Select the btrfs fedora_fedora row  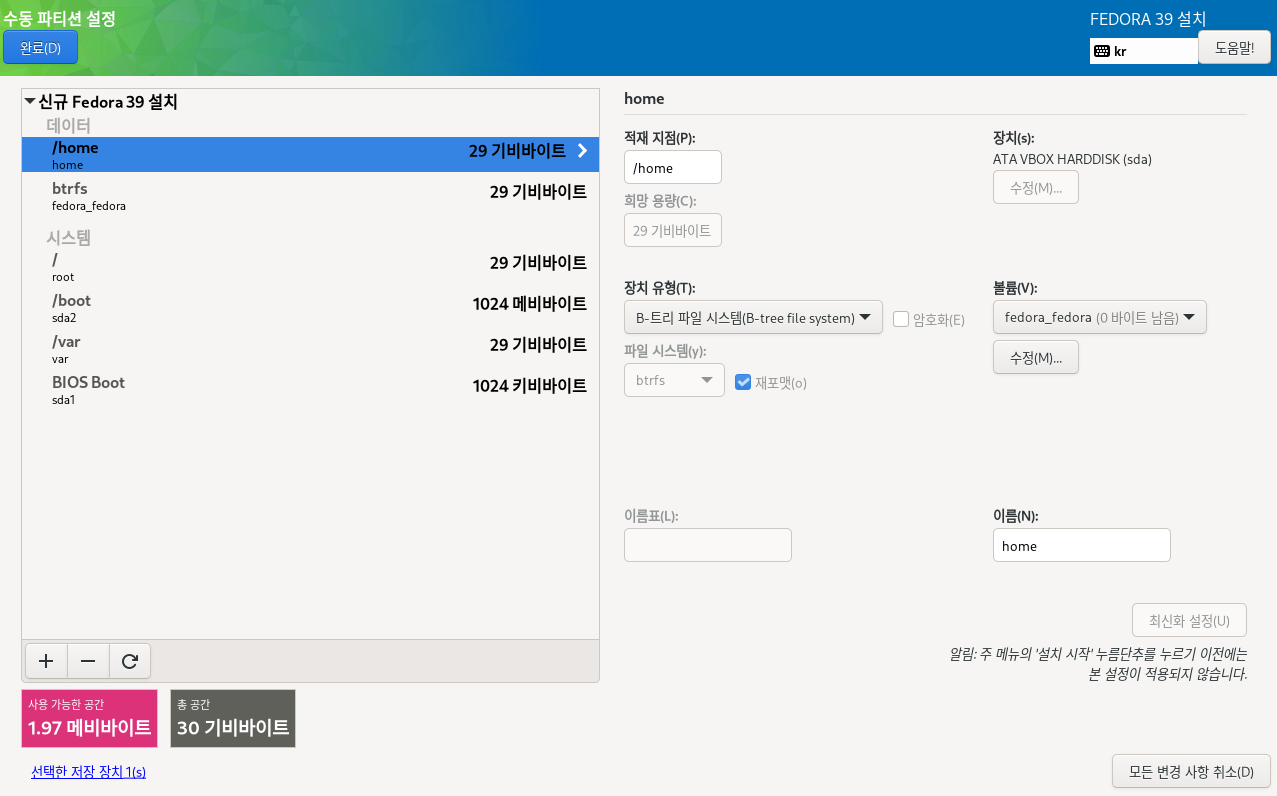[310, 196]
